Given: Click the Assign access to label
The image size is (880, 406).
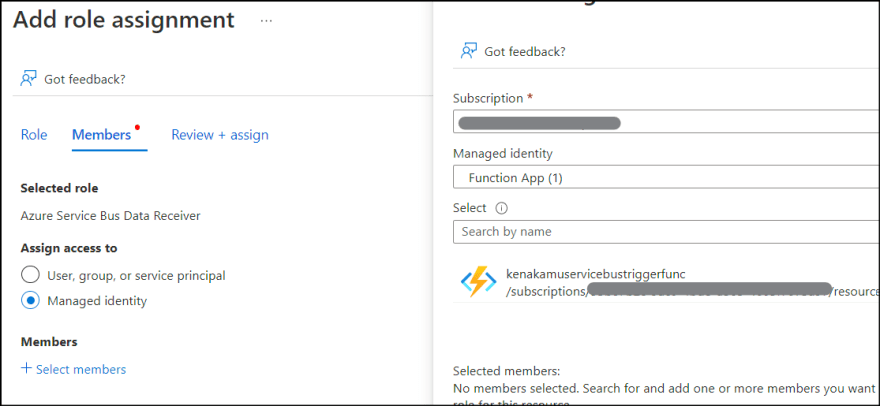Looking at the screenshot, I should click(x=69, y=248).
